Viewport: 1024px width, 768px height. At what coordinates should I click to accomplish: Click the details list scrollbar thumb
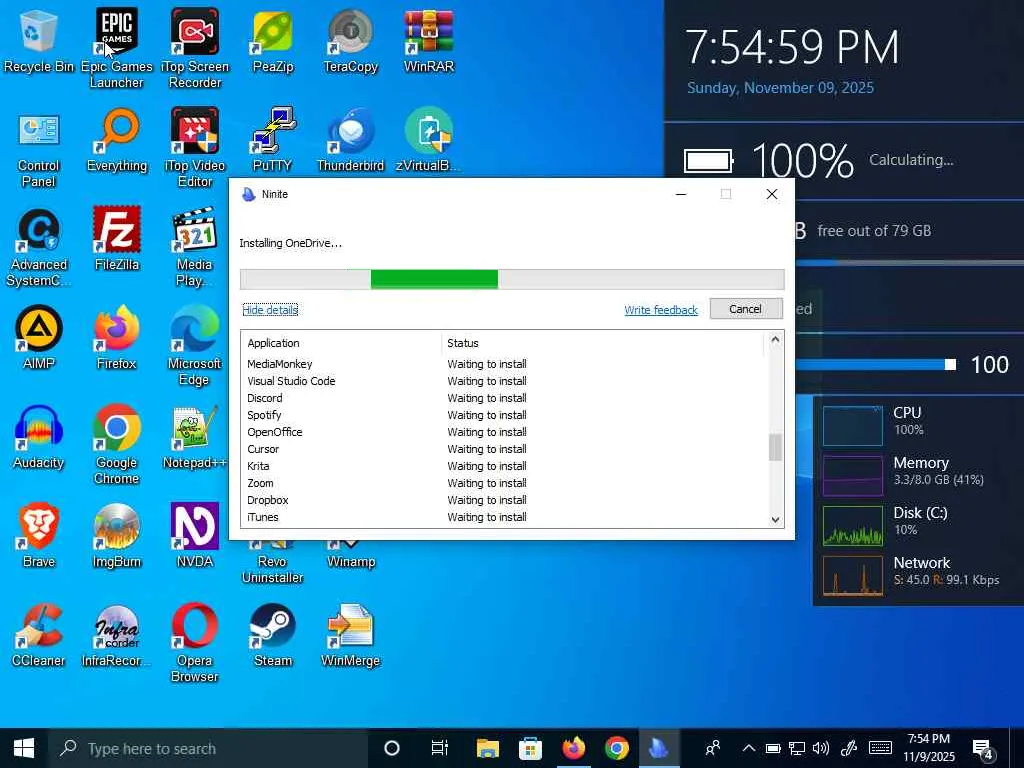[x=775, y=447]
